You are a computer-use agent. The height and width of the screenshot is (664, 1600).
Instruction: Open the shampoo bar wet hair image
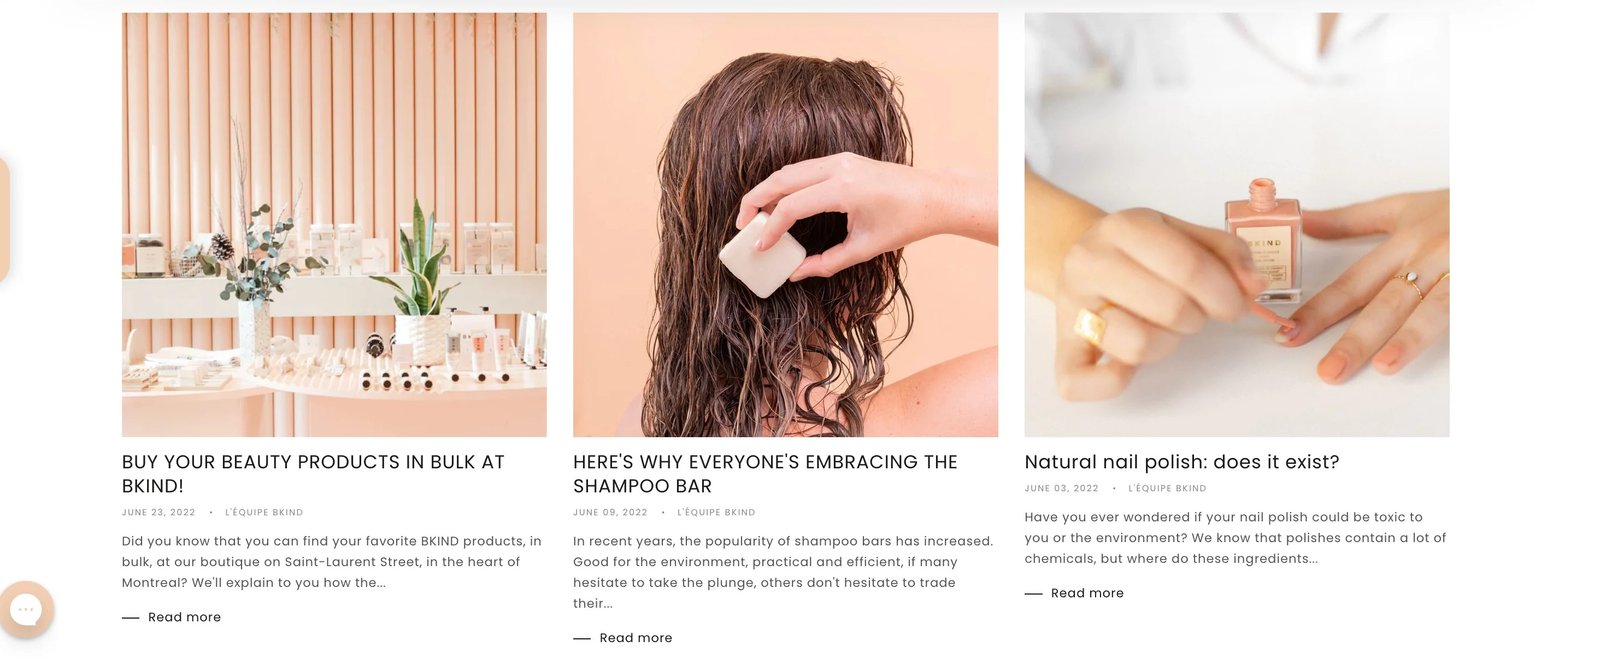click(x=785, y=224)
